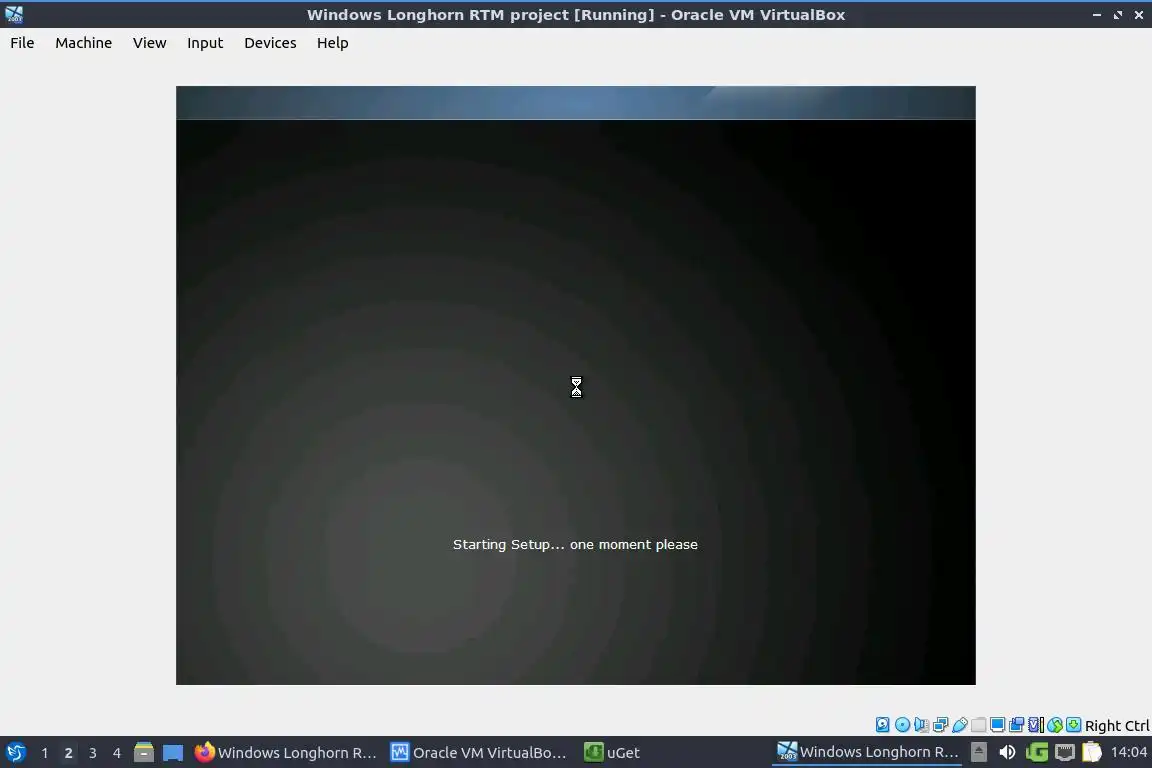Open the file manager launcher in panel
This screenshot has height=768, width=1152.
pyautogui.click(x=144, y=753)
